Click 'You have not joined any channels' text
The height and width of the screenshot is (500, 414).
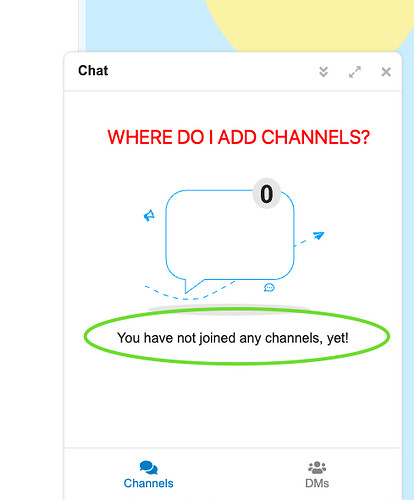click(x=233, y=338)
